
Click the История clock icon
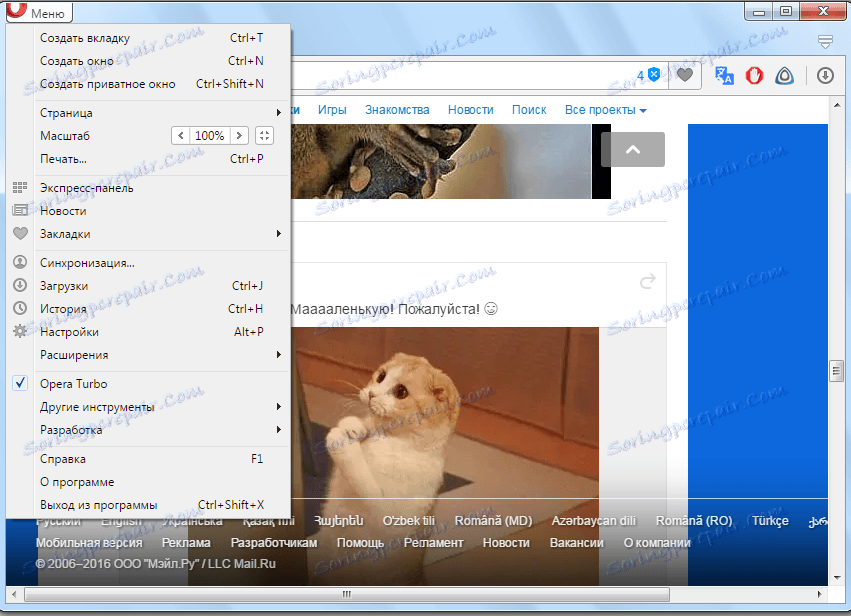20,308
